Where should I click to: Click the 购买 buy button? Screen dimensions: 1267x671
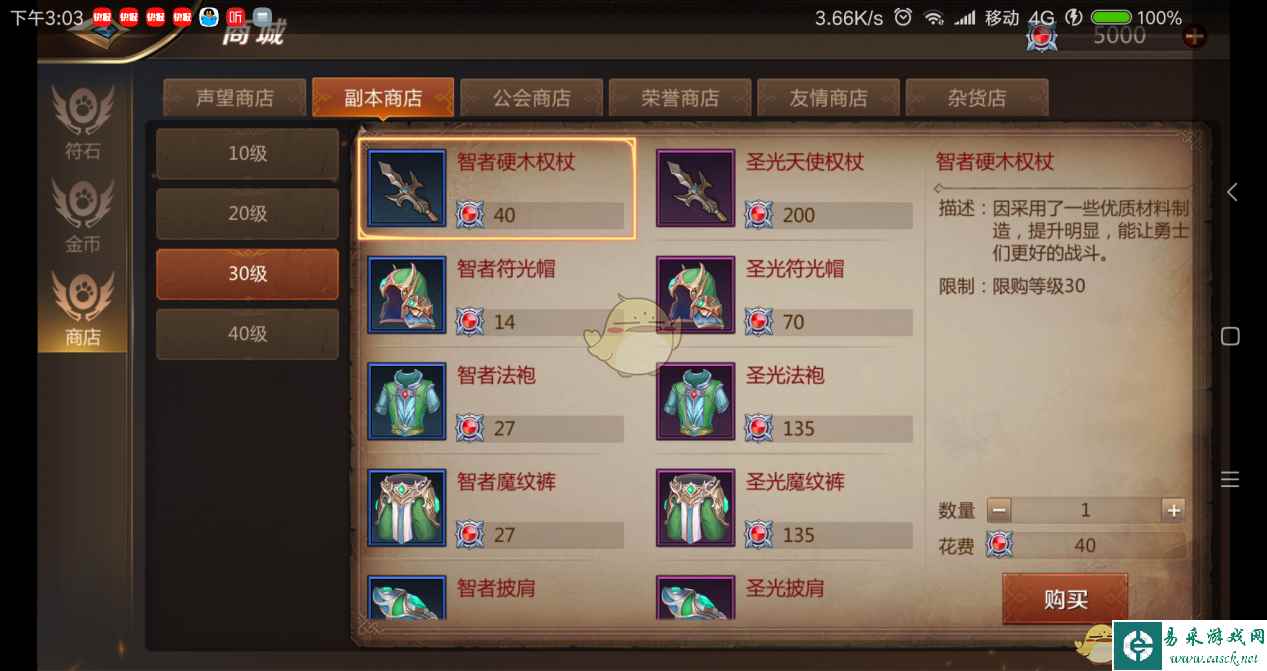(x=1065, y=599)
